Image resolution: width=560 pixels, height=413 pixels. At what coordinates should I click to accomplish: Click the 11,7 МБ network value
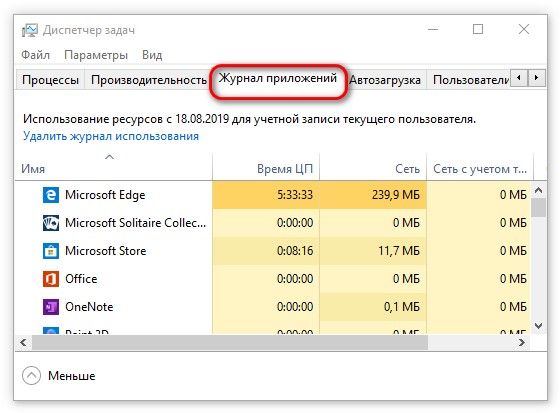click(x=399, y=251)
